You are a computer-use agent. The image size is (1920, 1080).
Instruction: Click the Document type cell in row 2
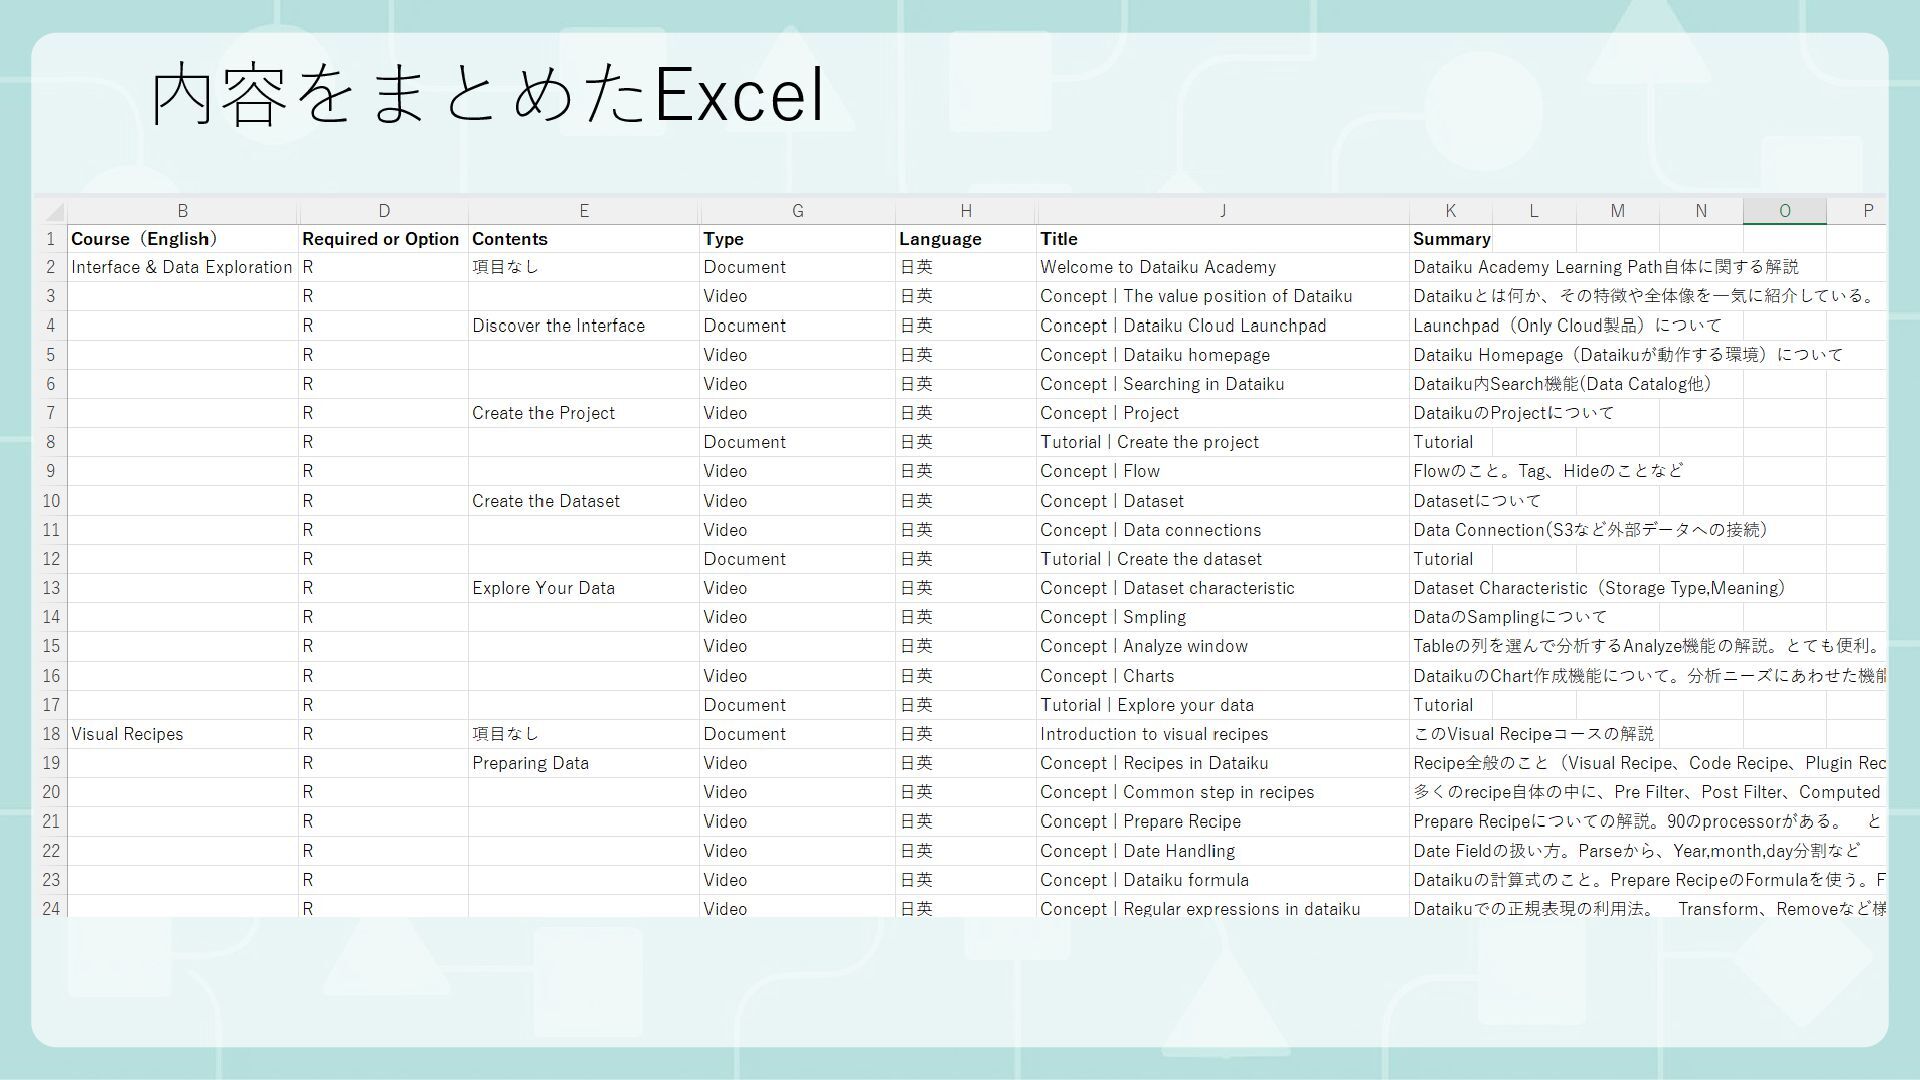797,267
